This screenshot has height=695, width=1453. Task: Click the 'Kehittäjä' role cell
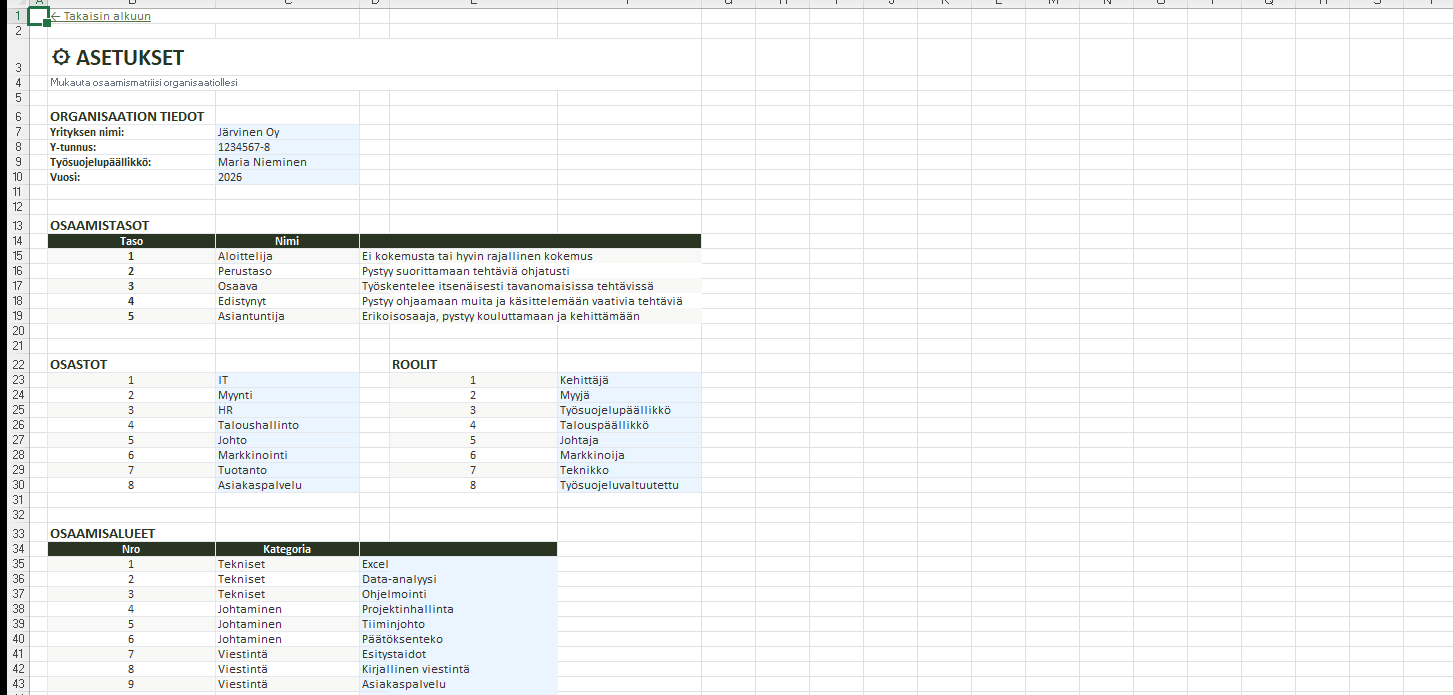point(628,380)
